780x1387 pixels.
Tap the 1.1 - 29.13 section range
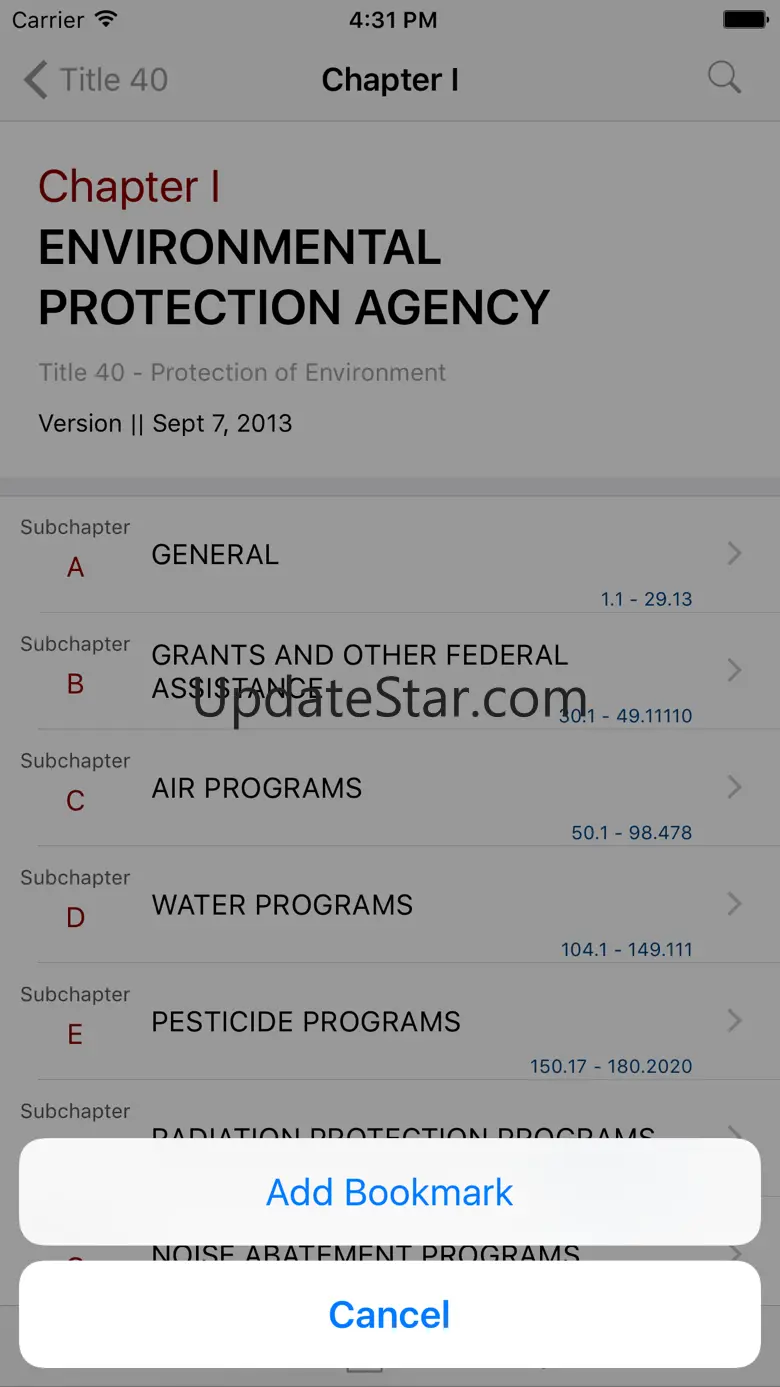coord(646,599)
